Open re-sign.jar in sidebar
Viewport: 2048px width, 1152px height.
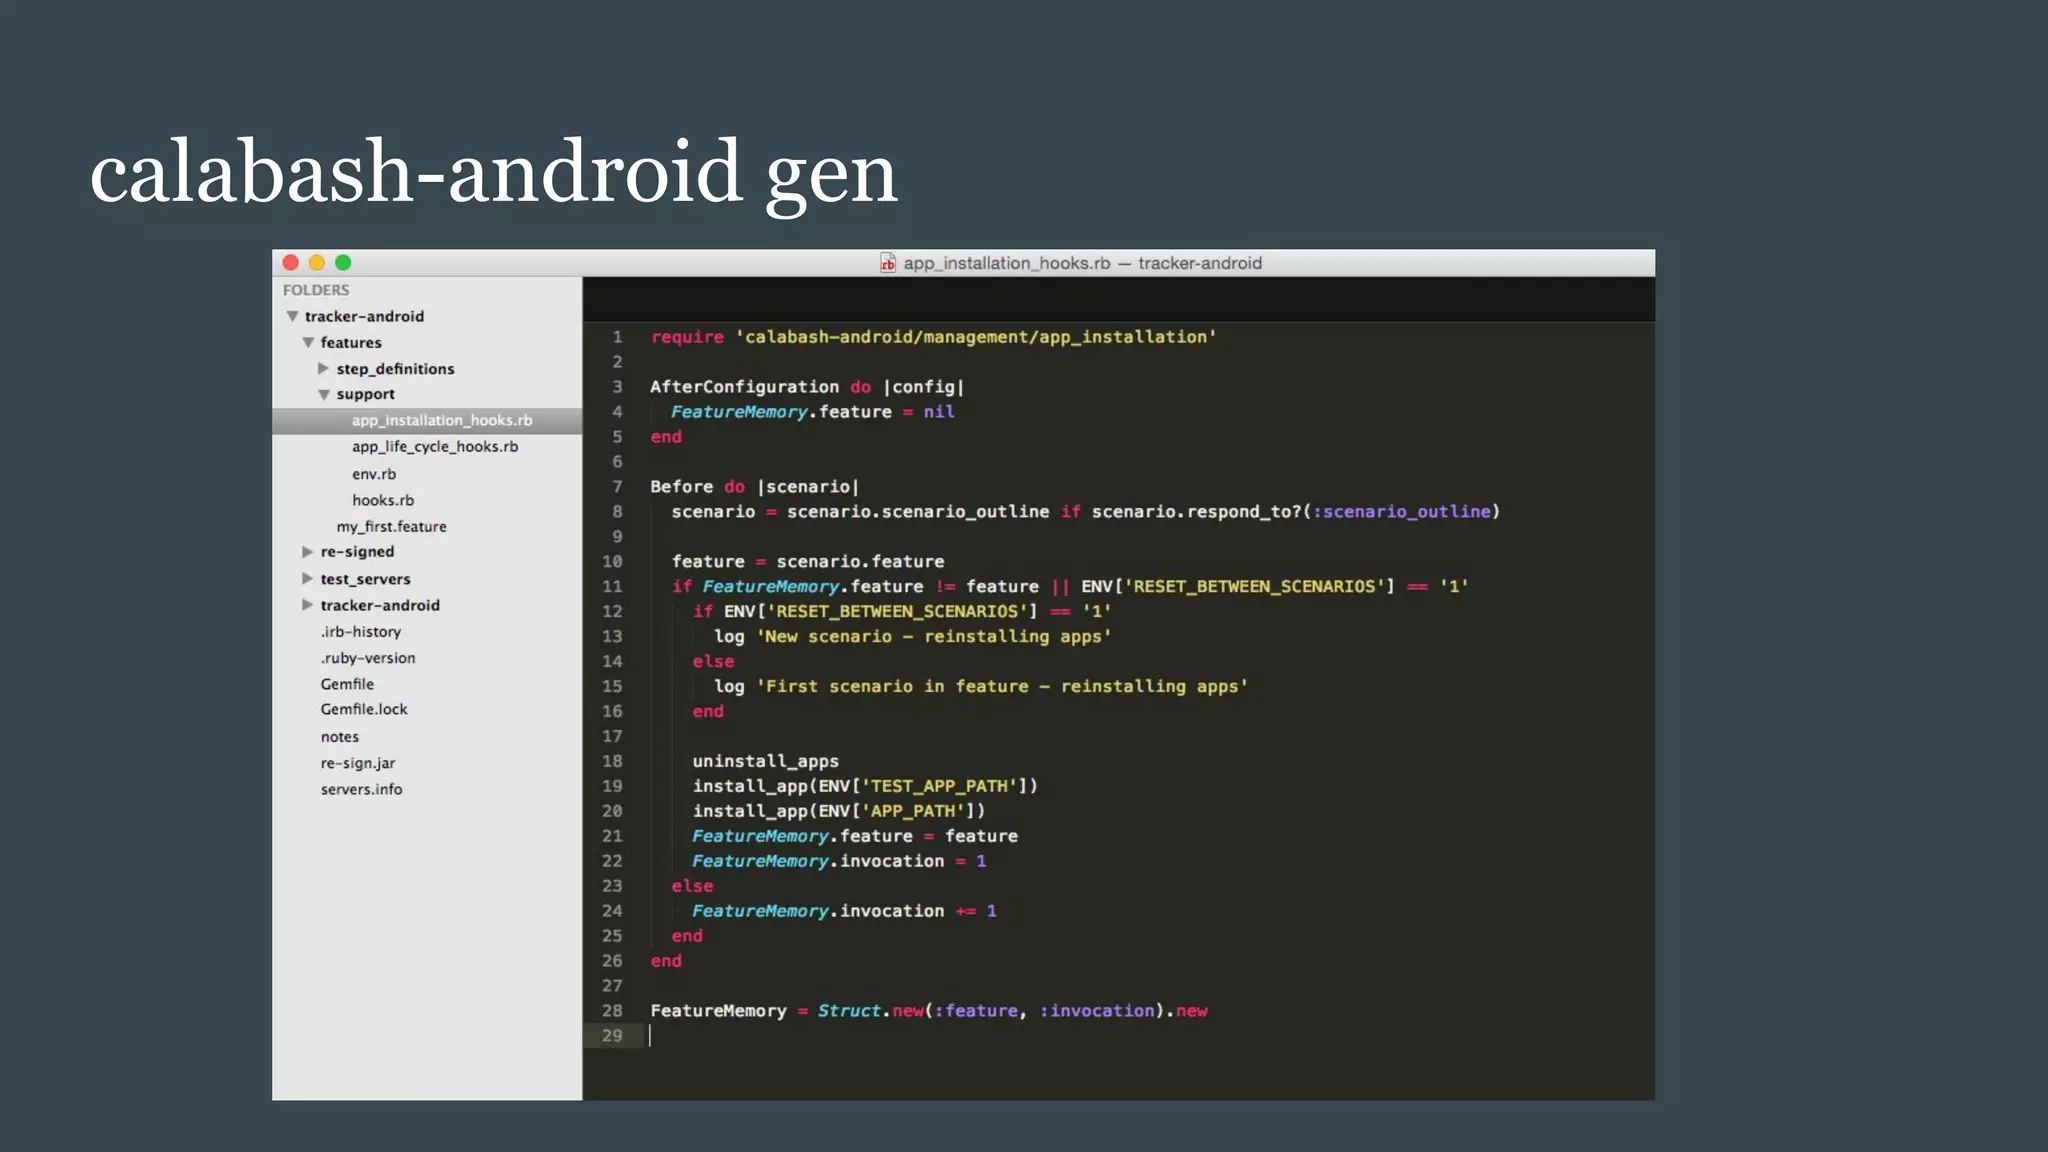[x=358, y=763]
